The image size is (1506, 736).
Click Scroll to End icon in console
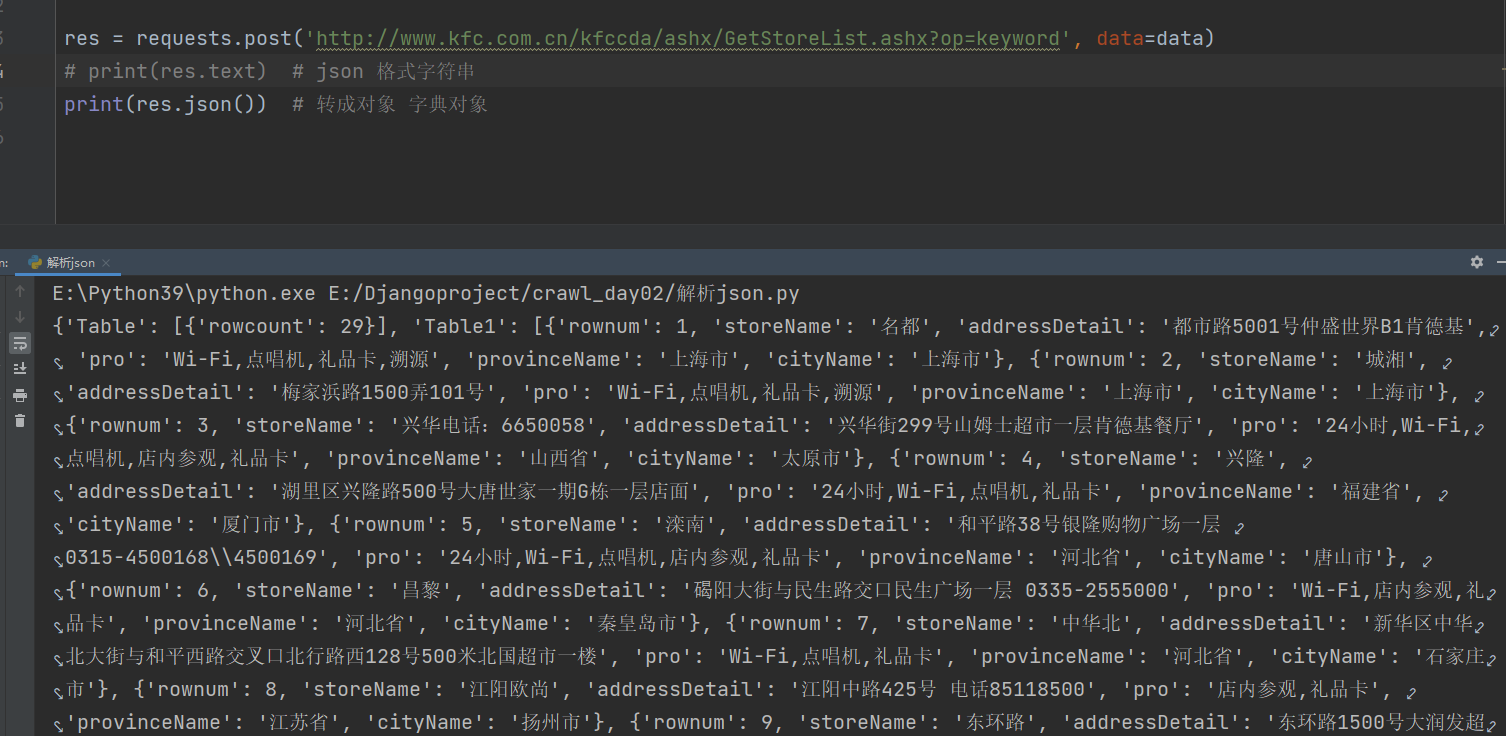pyautogui.click(x=19, y=369)
